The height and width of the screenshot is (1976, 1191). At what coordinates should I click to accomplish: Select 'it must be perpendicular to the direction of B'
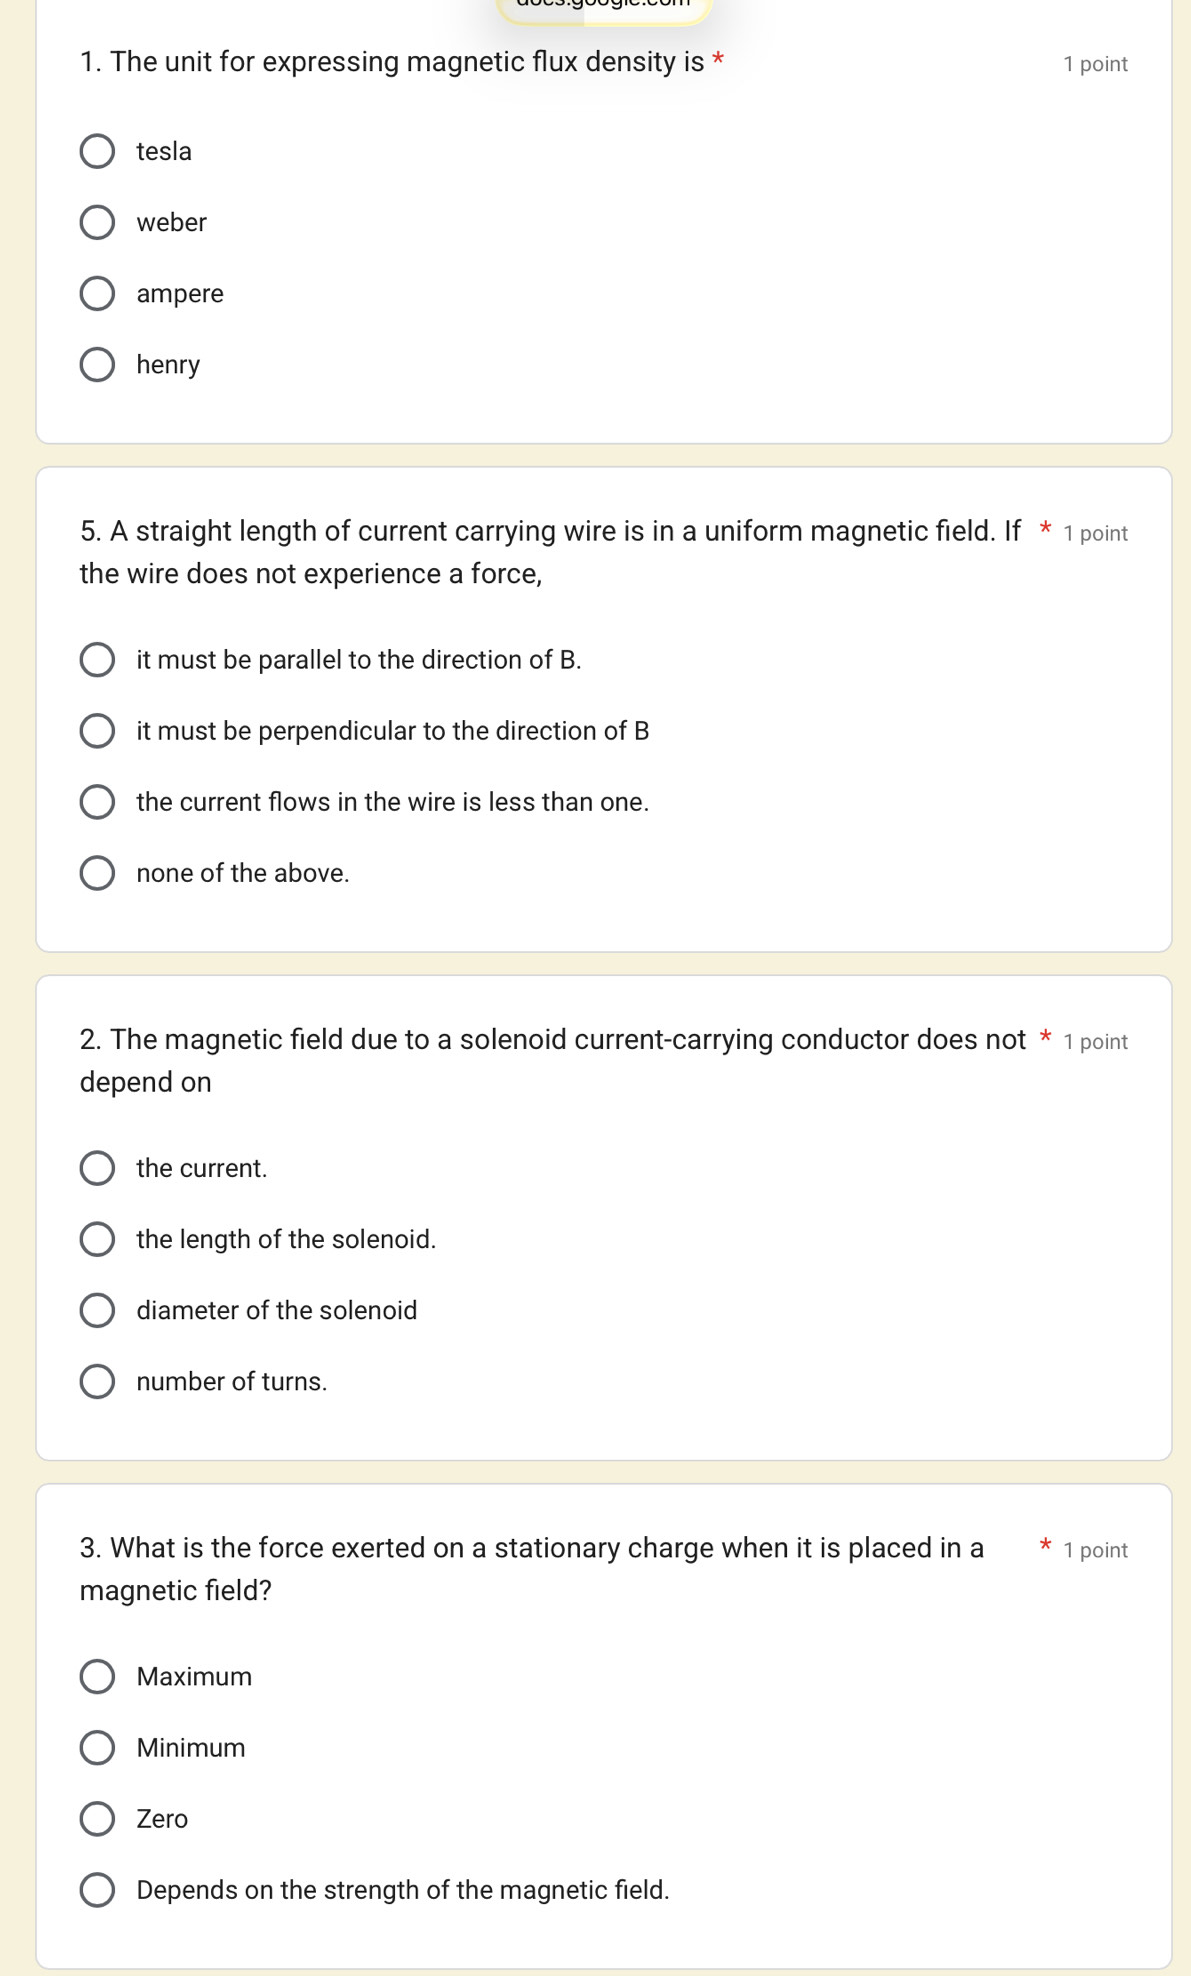tap(97, 731)
